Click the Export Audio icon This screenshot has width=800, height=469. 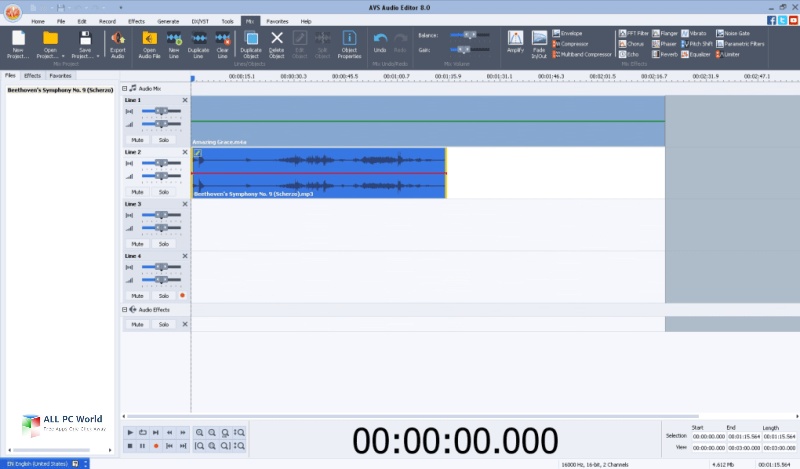(118, 43)
